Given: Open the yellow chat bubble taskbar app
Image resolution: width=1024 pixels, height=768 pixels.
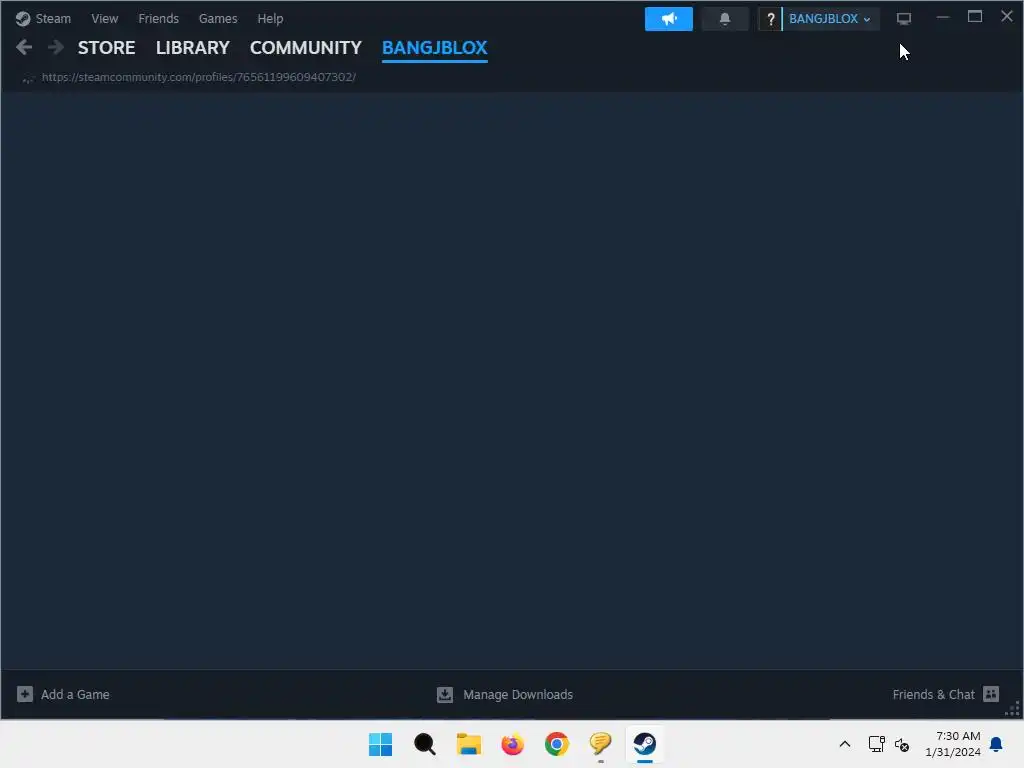Looking at the screenshot, I should coord(600,744).
